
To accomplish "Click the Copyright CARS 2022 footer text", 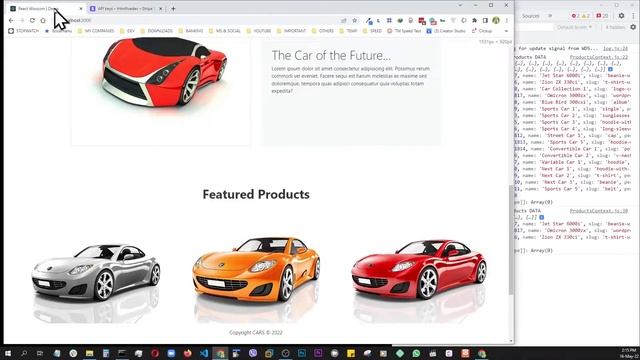I will coord(256,333).
